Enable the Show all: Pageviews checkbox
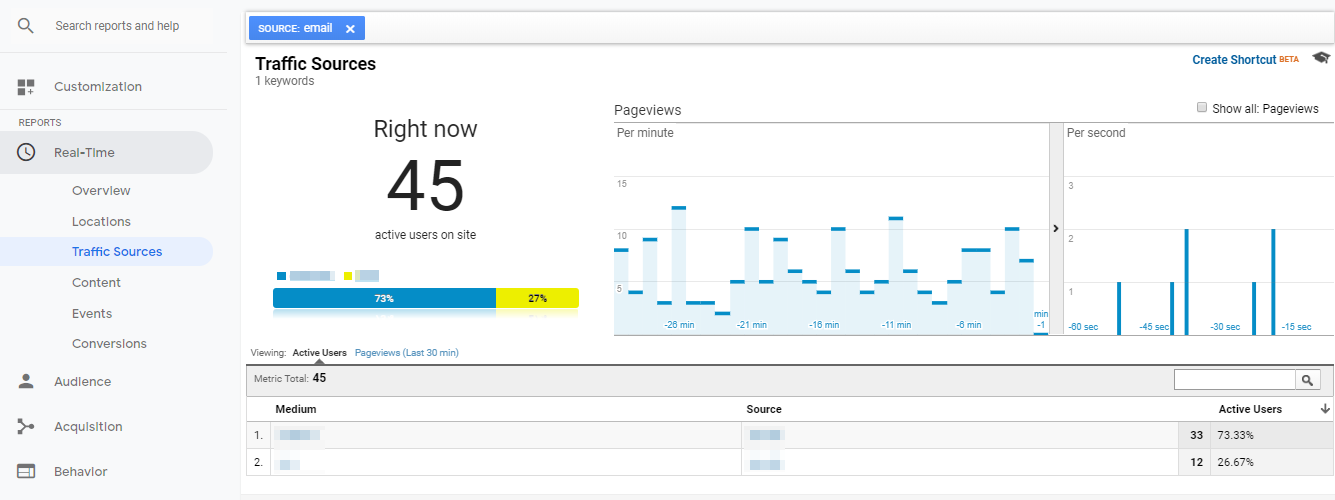Screen dimensions: 1335x500 (1202, 108)
